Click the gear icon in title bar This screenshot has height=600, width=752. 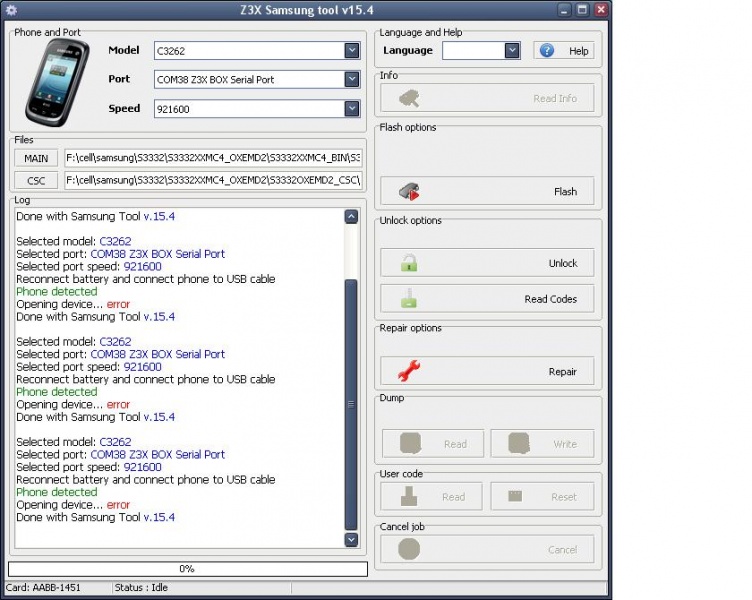[x=11, y=10]
